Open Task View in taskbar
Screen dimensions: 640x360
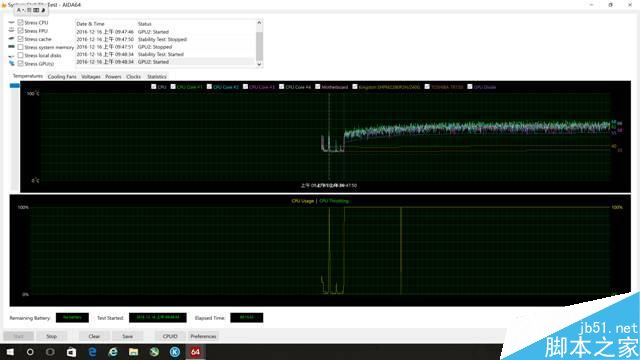(50, 352)
